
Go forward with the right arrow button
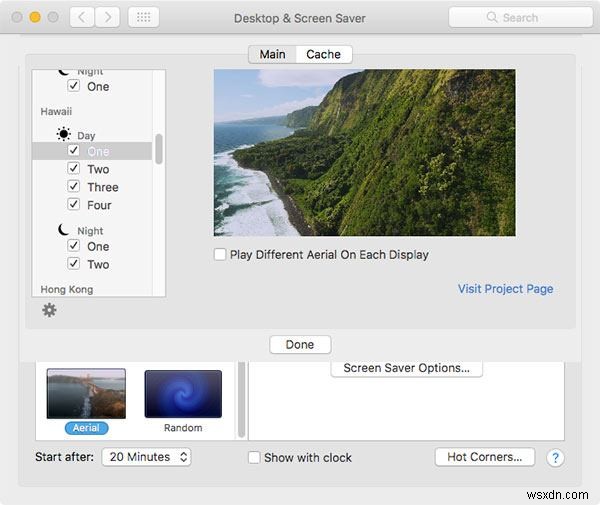108,17
